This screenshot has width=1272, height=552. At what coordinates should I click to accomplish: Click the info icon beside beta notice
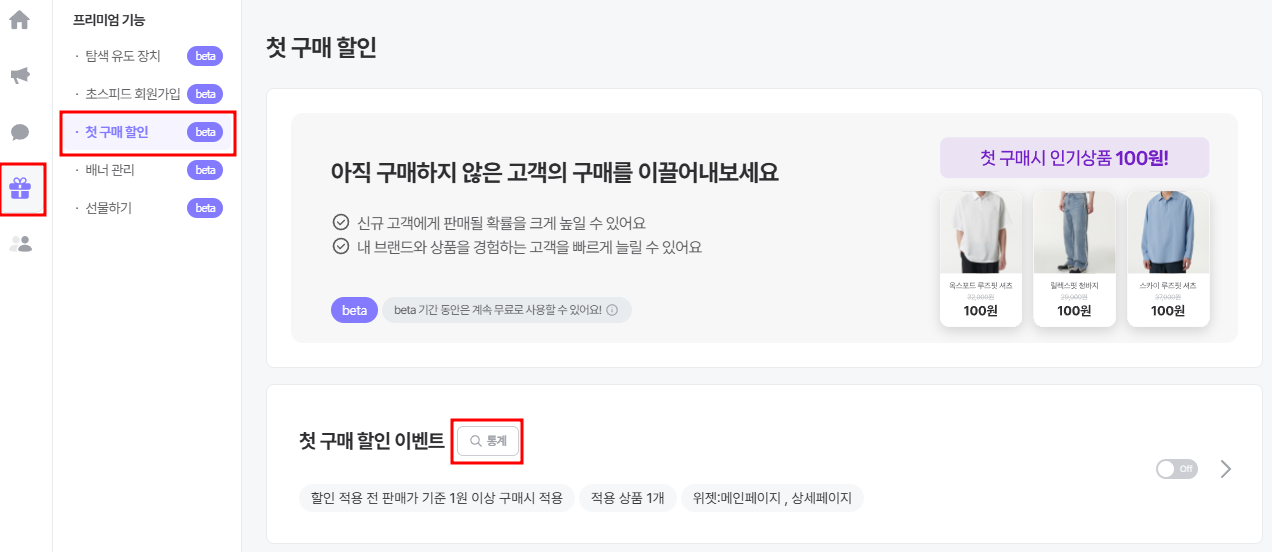pyautogui.click(x=612, y=310)
